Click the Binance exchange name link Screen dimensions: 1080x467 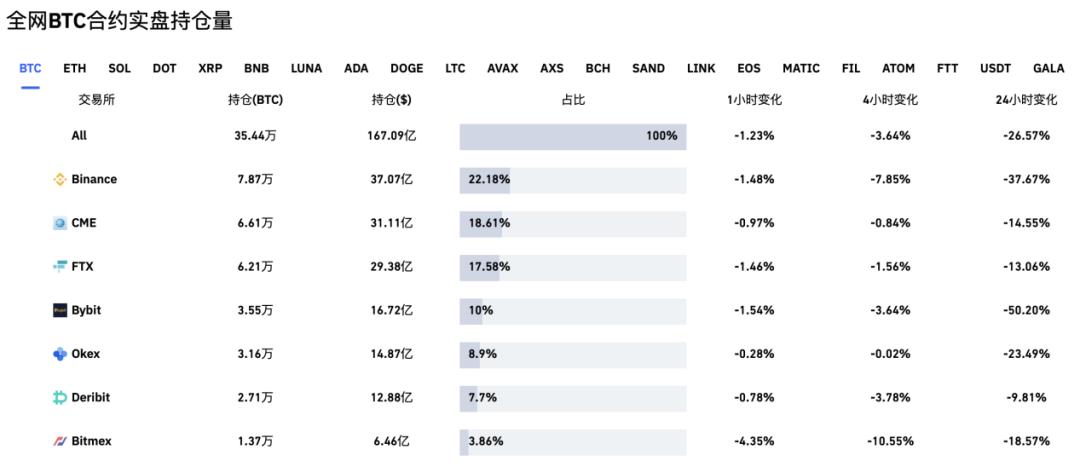point(94,180)
